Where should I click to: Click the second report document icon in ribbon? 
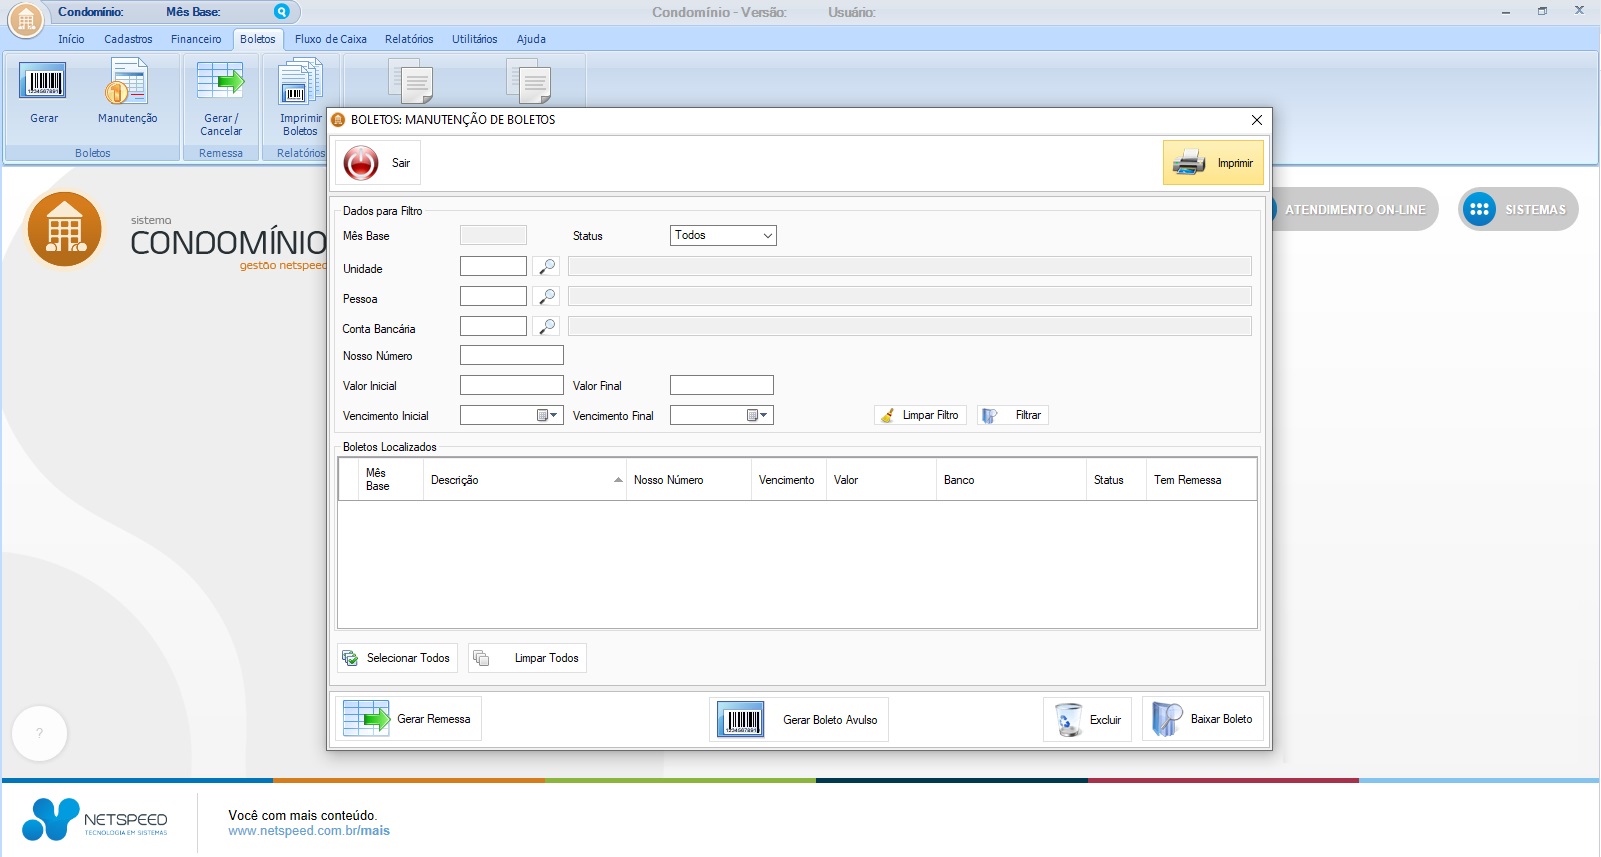pos(528,81)
